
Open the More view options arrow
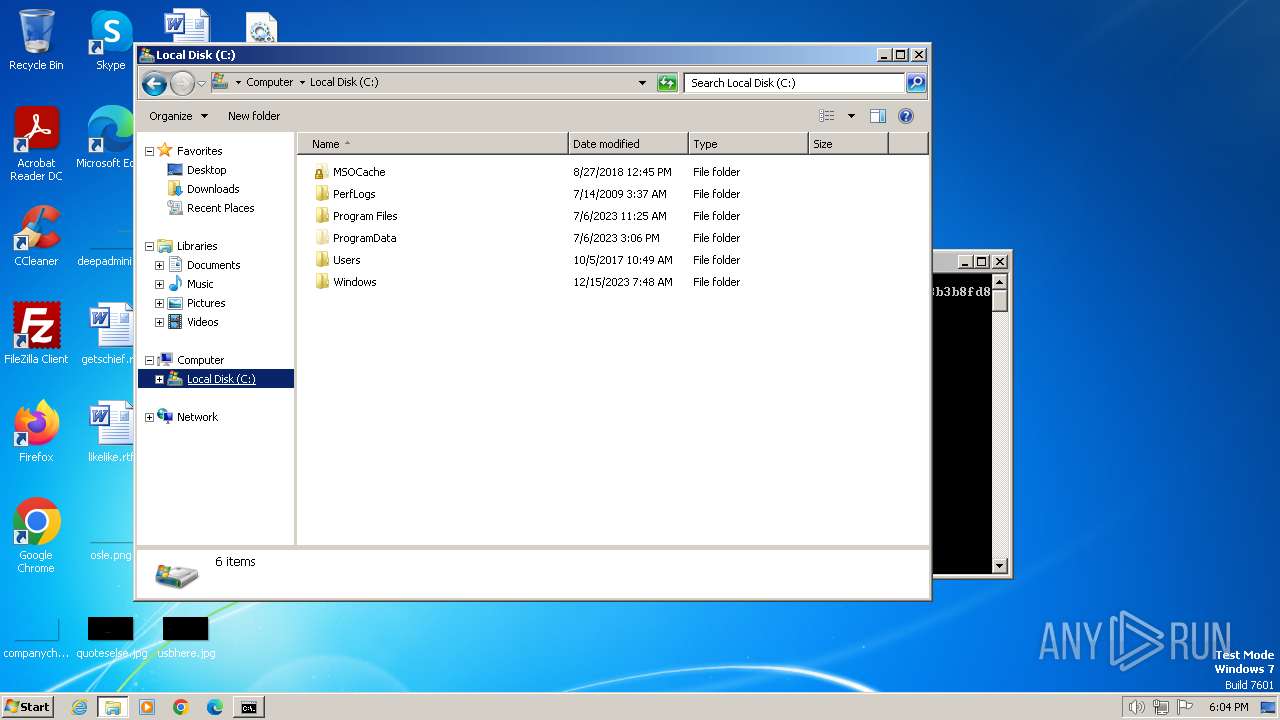click(851, 116)
